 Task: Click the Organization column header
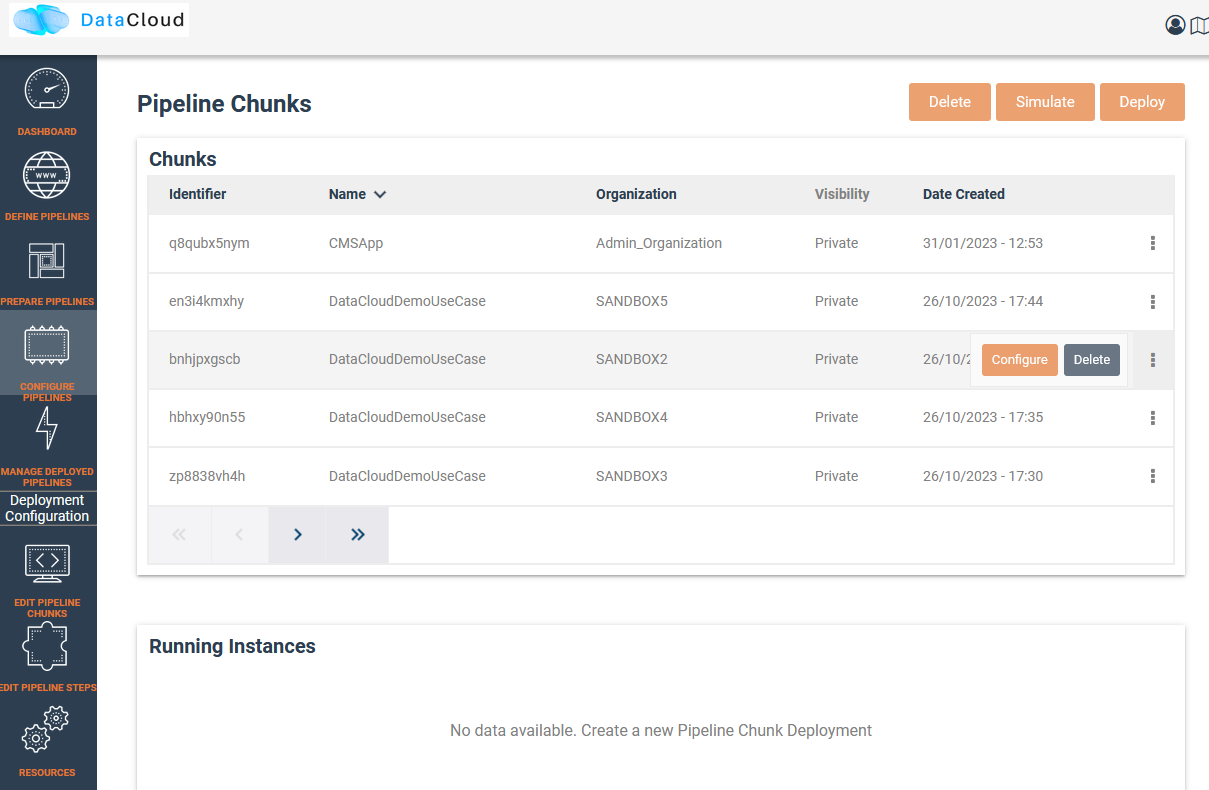pyautogui.click(x=636, y=194)
